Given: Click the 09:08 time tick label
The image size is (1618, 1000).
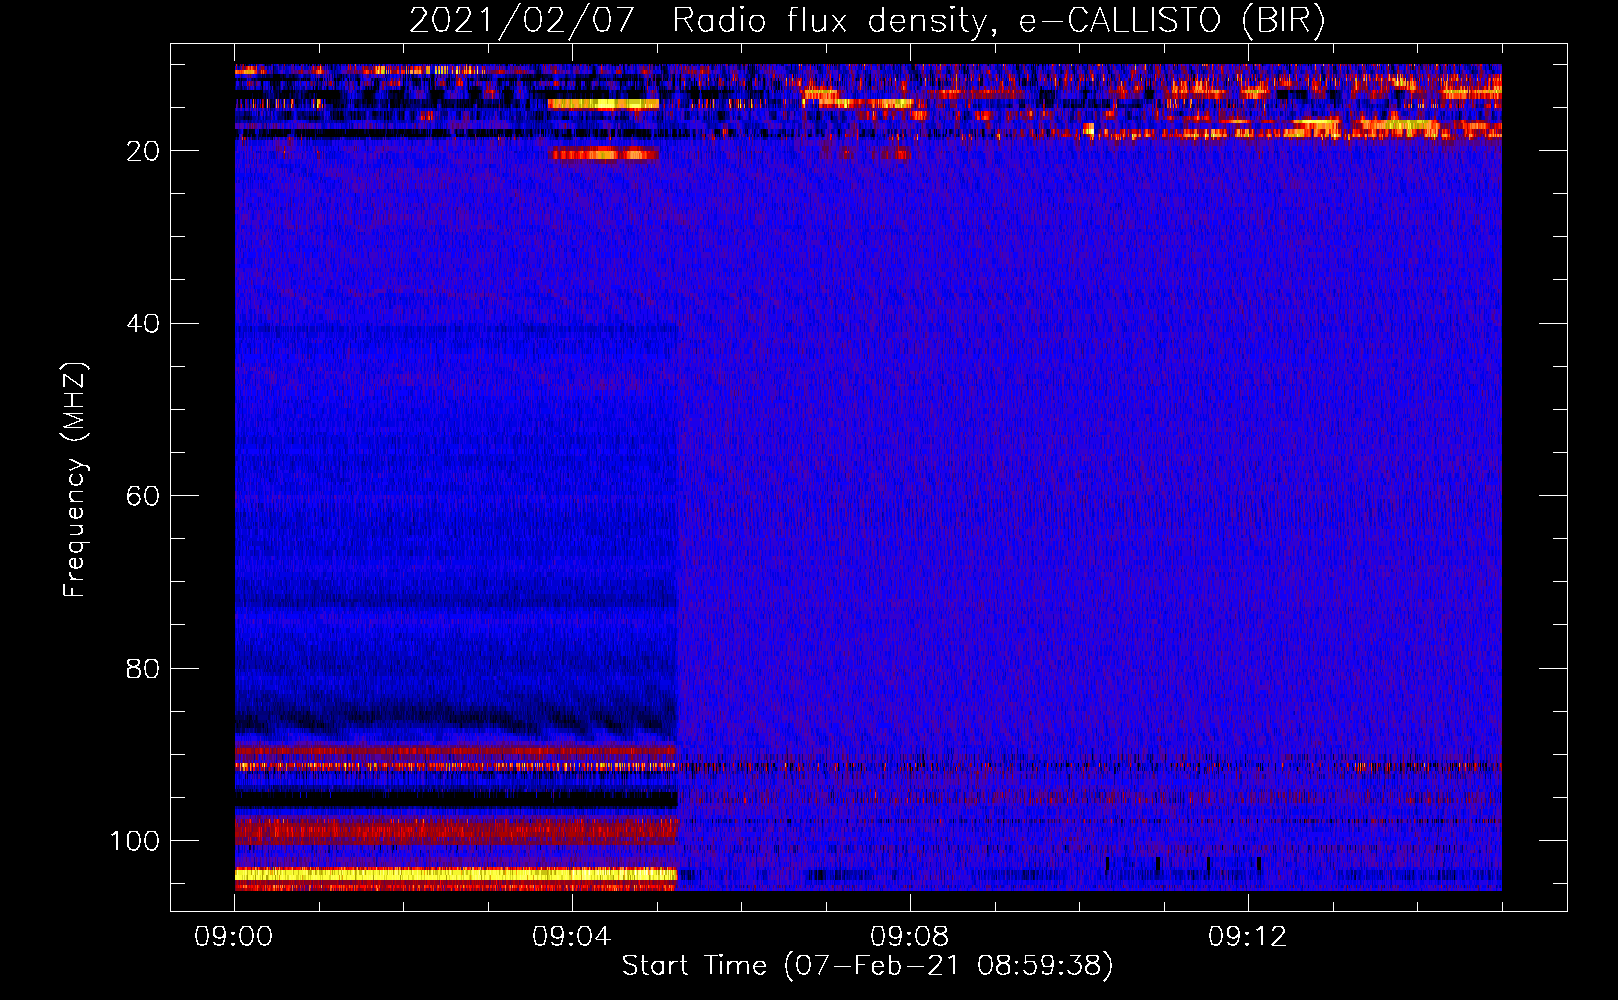Looking at the screenshot, I should [909, 937].
